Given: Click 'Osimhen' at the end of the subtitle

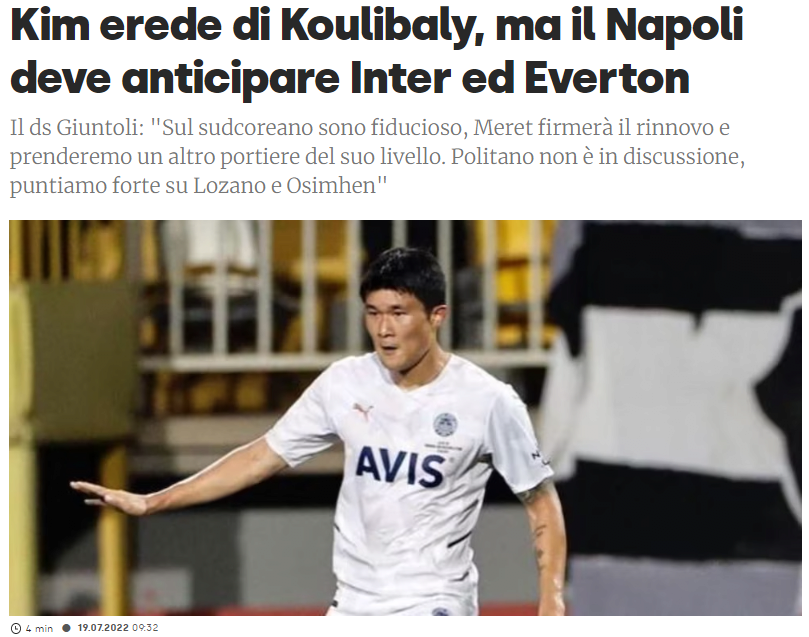Looking at the screenshot, I should pyautogui.click(x=332, y=186).
